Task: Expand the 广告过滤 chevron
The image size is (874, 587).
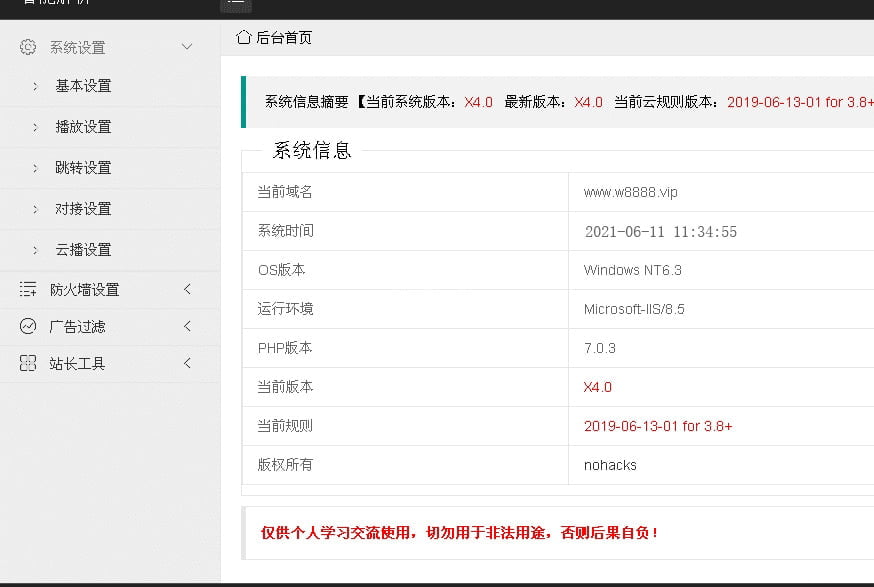Action: pyautogui.click(x=187, y=326)
